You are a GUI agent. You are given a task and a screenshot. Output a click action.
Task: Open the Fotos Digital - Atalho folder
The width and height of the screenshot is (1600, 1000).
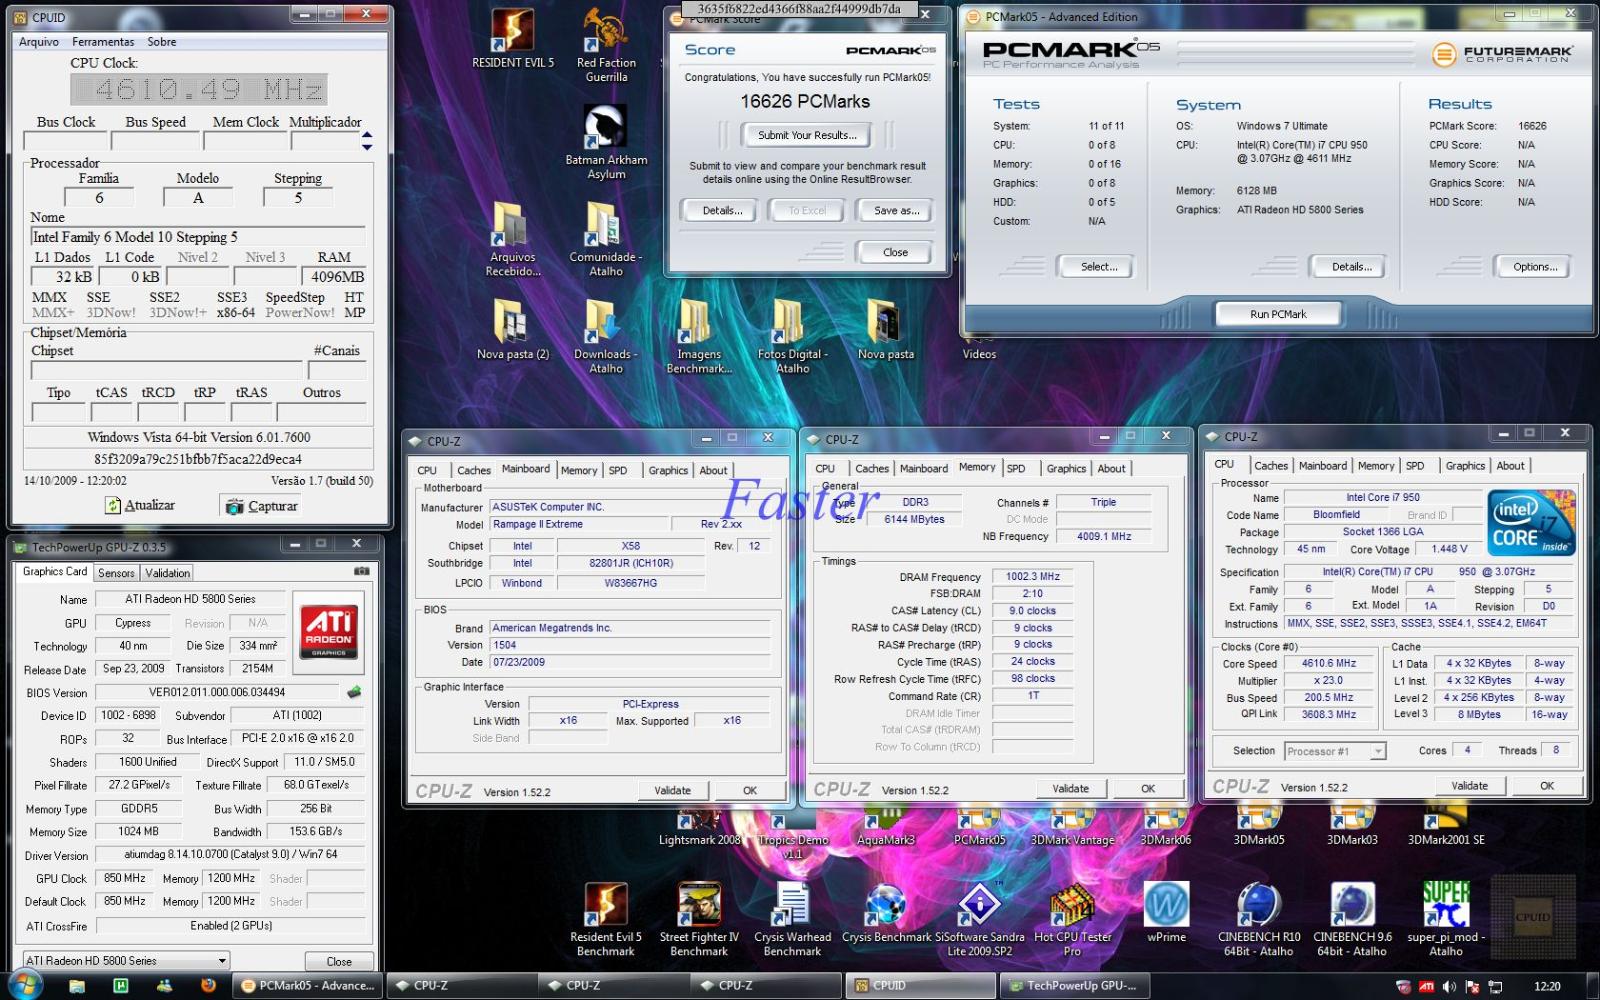tap(792, 335)
